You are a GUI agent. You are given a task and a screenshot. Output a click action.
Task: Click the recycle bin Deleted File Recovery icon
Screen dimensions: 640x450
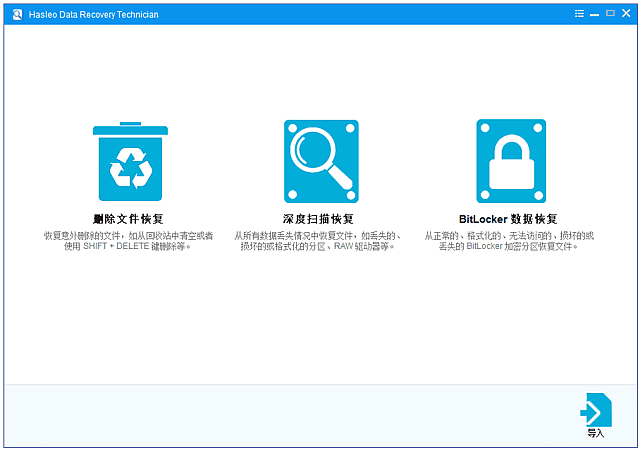point(128,163)
